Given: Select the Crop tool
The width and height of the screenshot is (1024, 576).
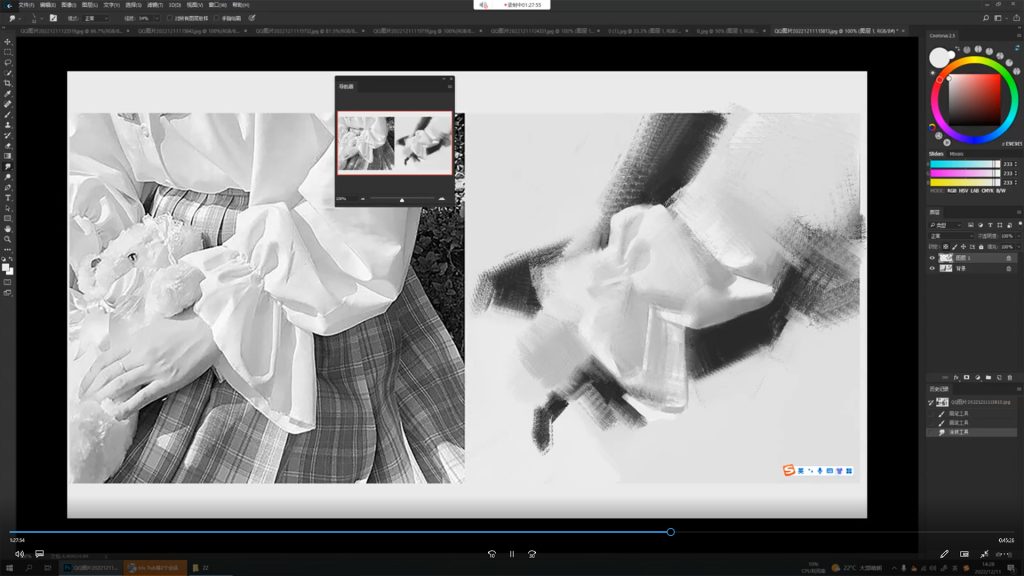Looking at the screenshot, I should 8,83.
